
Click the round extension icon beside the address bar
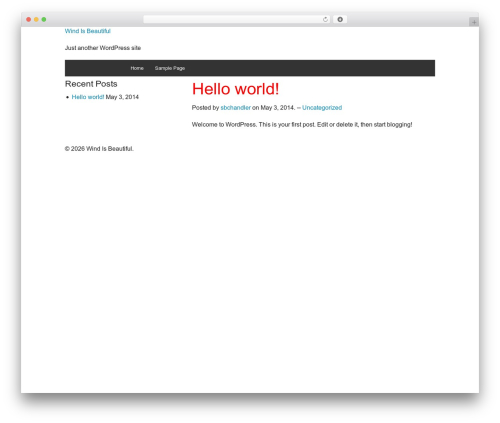(x=340, y=20)
